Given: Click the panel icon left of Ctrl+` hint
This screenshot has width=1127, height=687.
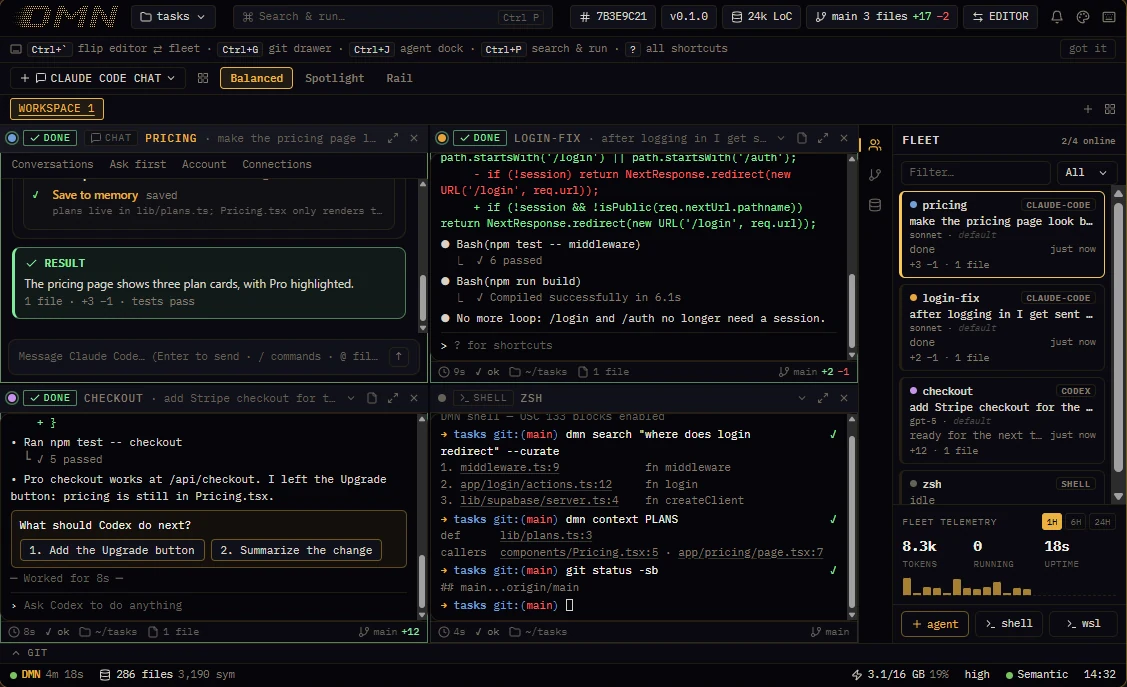Looking at the screenshot, I should coord(16,49).
